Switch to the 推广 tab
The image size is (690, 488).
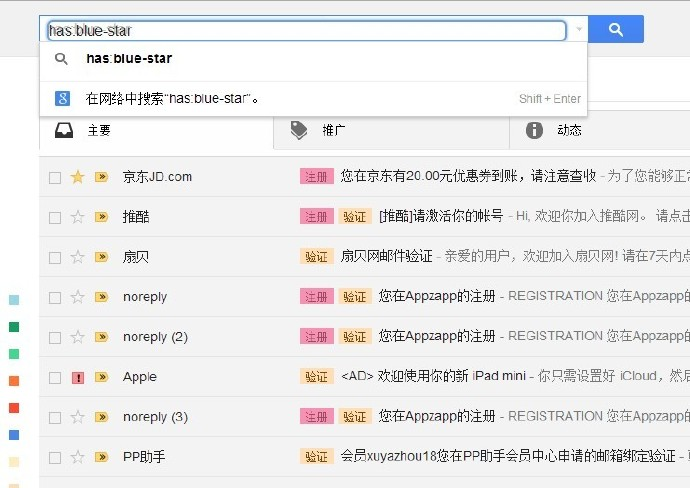point(391,130)
